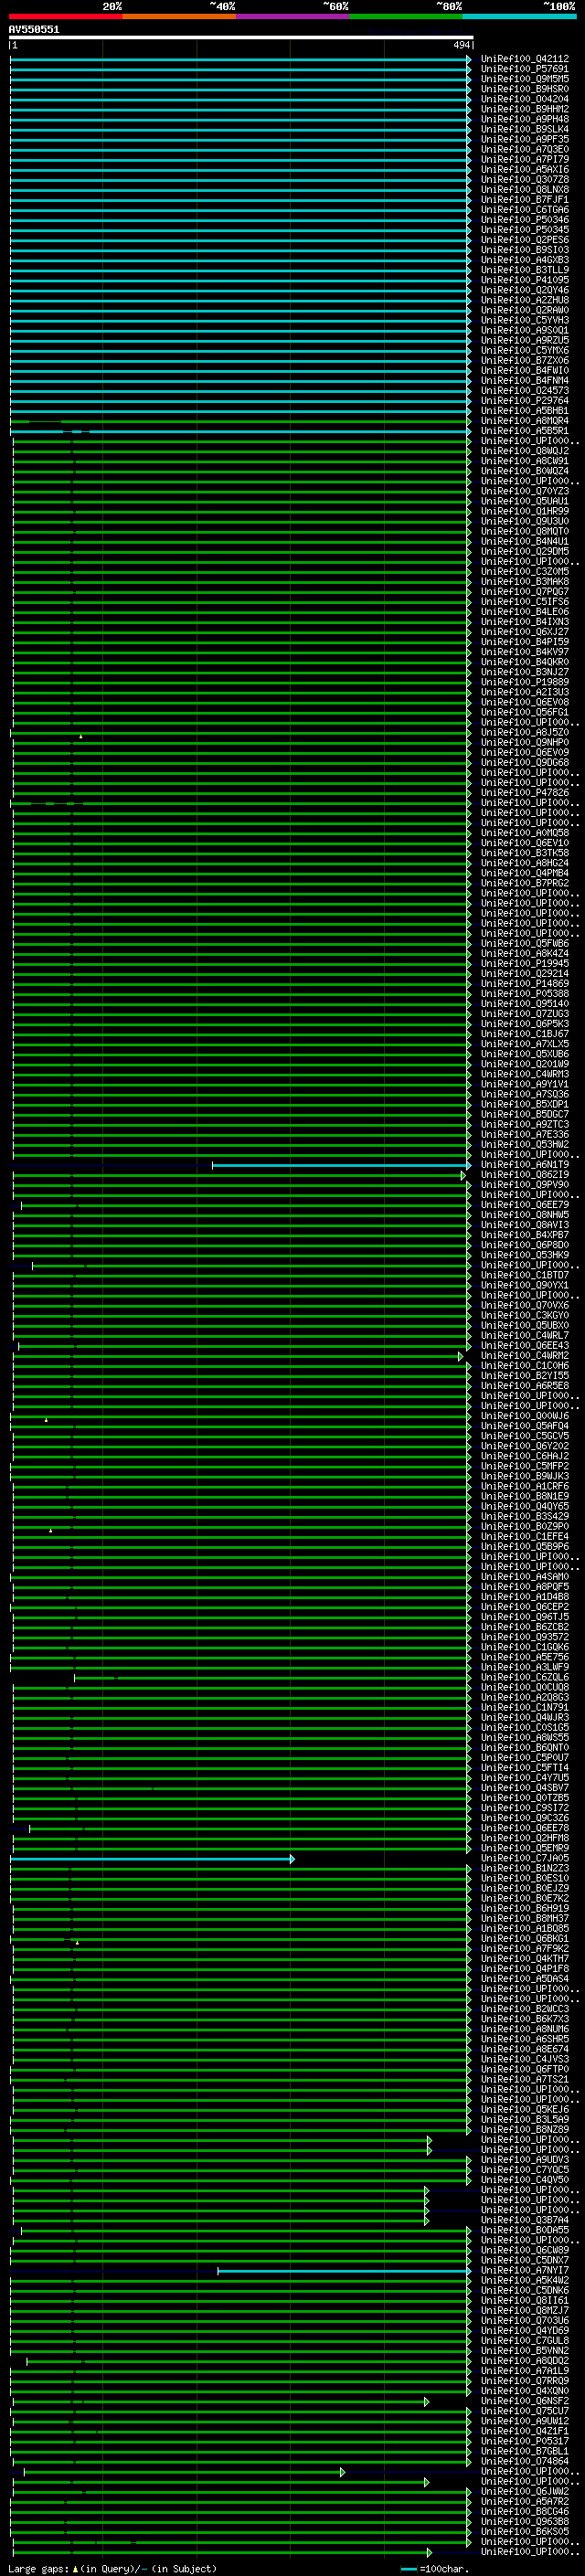
Task: Open hit UniRef100_B9HSR0
Action: [x=525, y=89]
